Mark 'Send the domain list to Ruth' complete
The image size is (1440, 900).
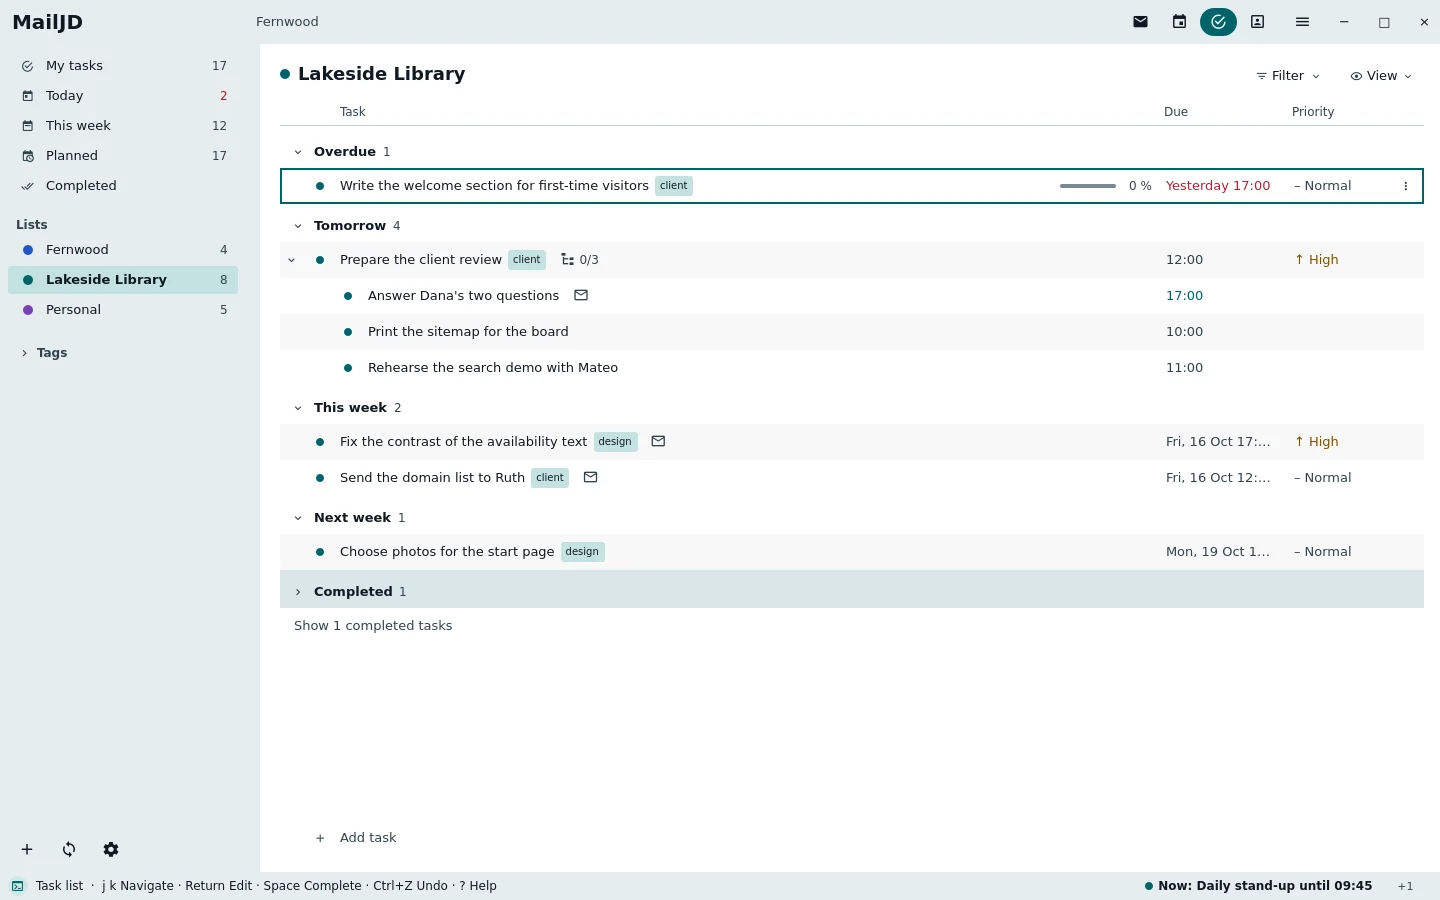pyautogui.click(x=320, y=478)
